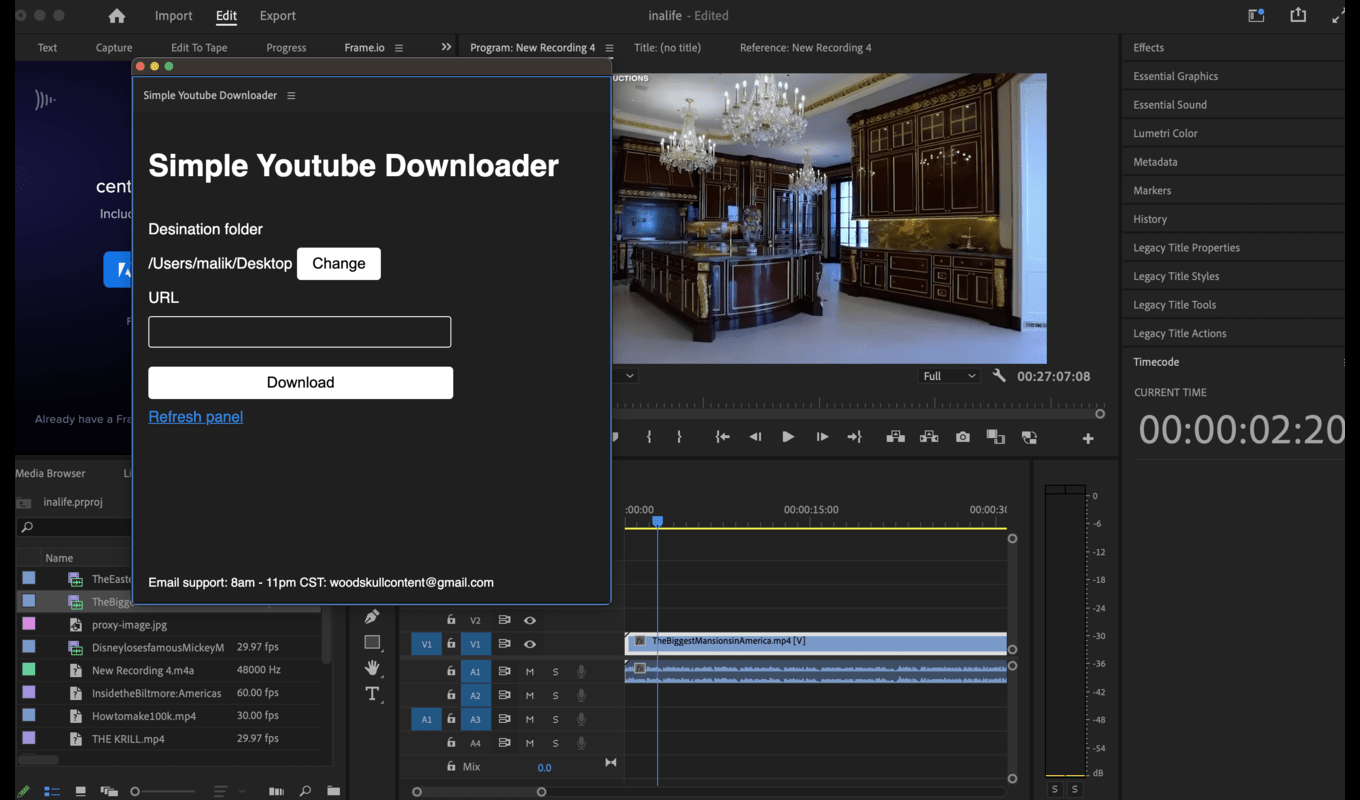The image size is (1360, 800).
Task: Open Frame.io panel hamburger menu
Action: [399, 48]
